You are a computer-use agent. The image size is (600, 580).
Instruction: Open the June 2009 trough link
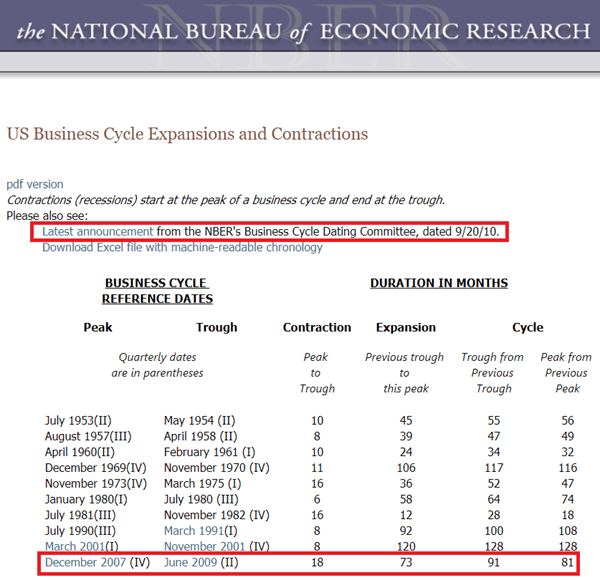point(190,562)
